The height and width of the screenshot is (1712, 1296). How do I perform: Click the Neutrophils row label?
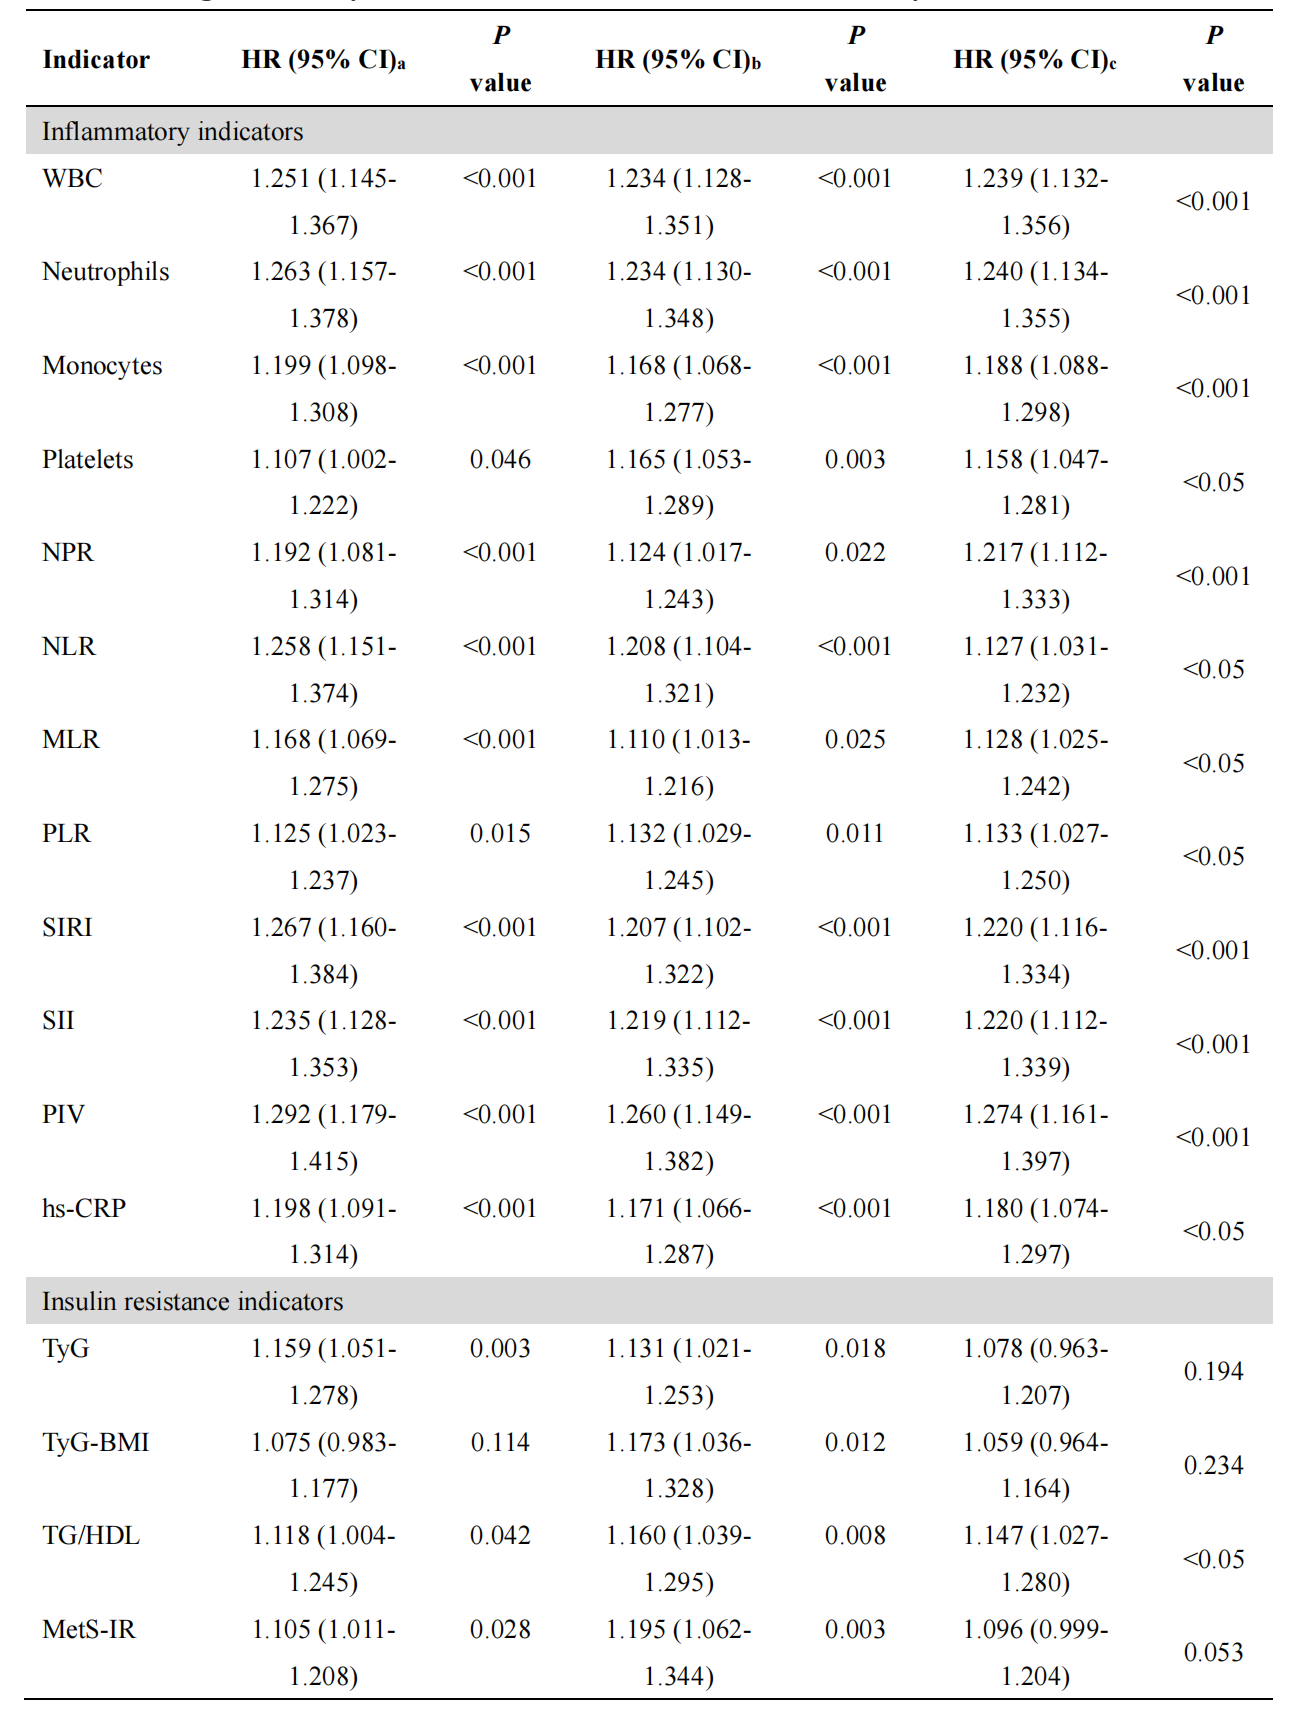106,272
